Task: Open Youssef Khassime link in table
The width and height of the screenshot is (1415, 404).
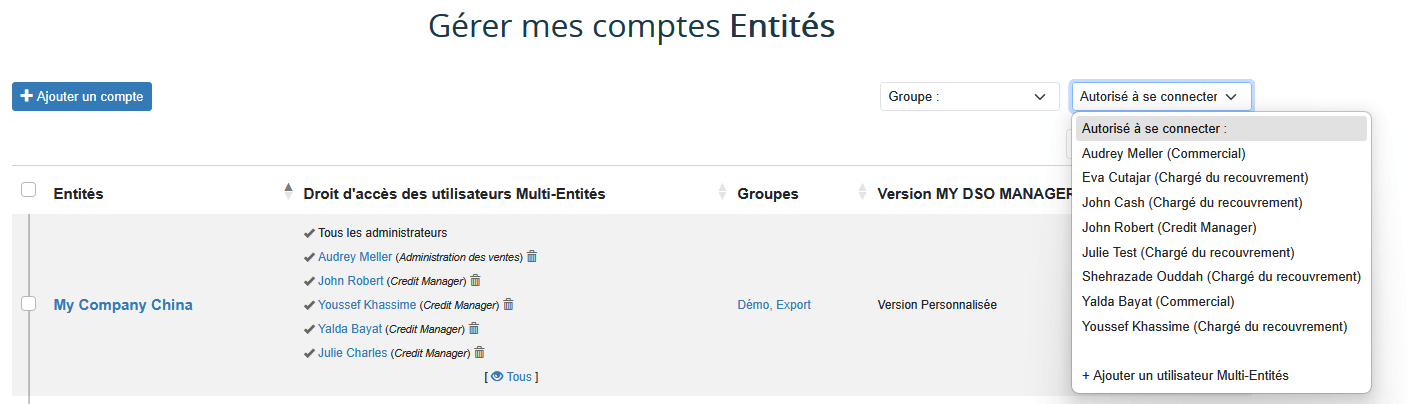Action: (x=367, y=305)
